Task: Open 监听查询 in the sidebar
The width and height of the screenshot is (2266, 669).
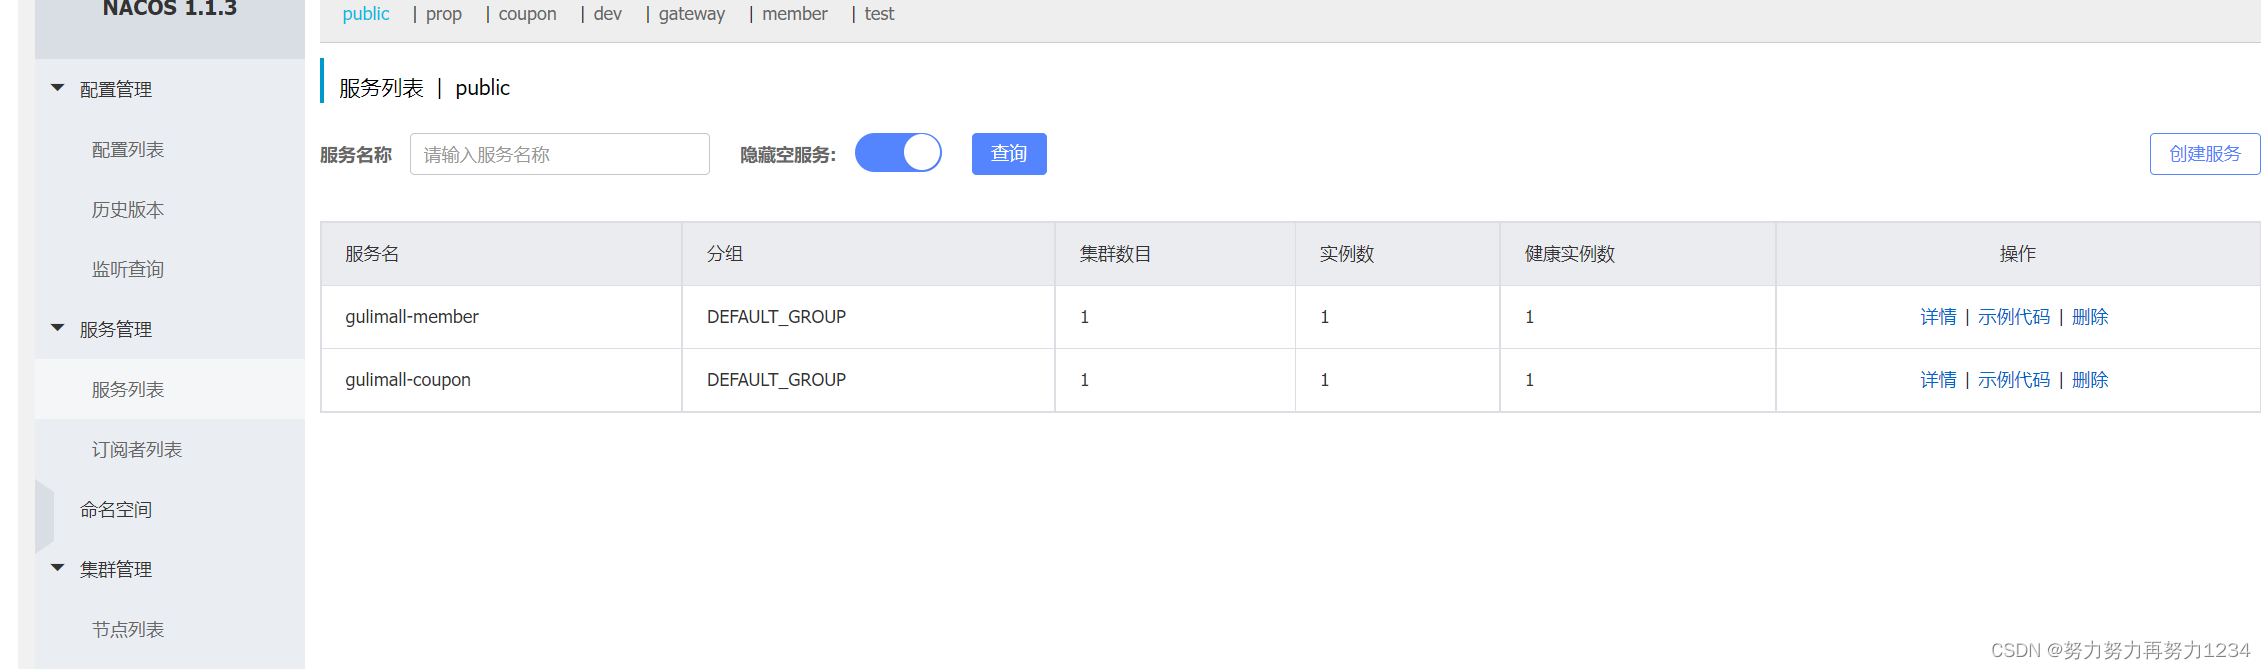Action: [128, 269]
